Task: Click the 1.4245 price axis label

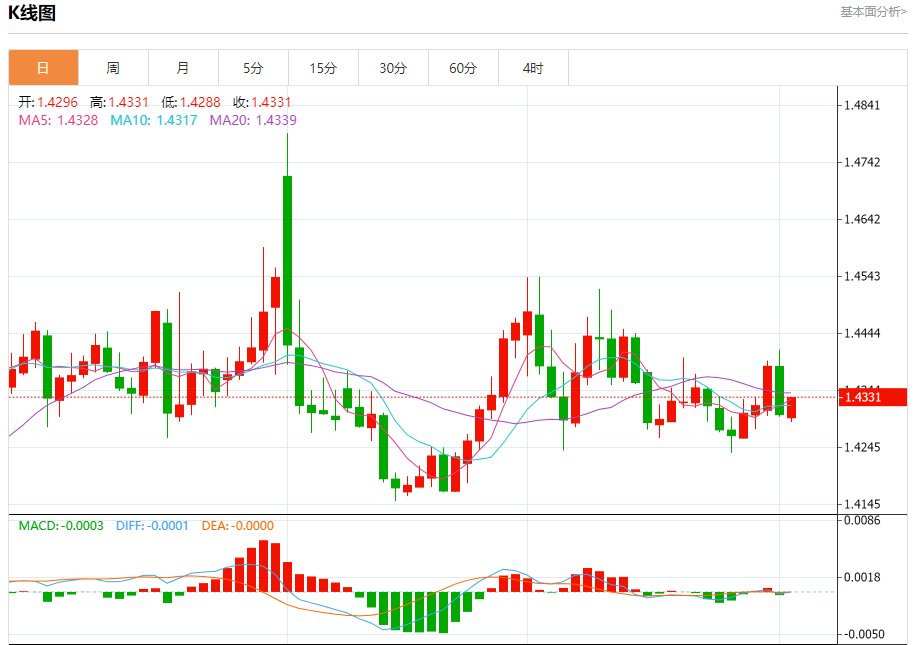Action: pos(862,447)
